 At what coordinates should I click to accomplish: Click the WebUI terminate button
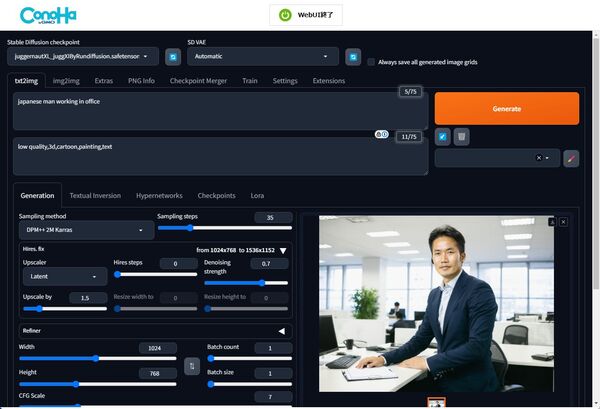(306, 15)
